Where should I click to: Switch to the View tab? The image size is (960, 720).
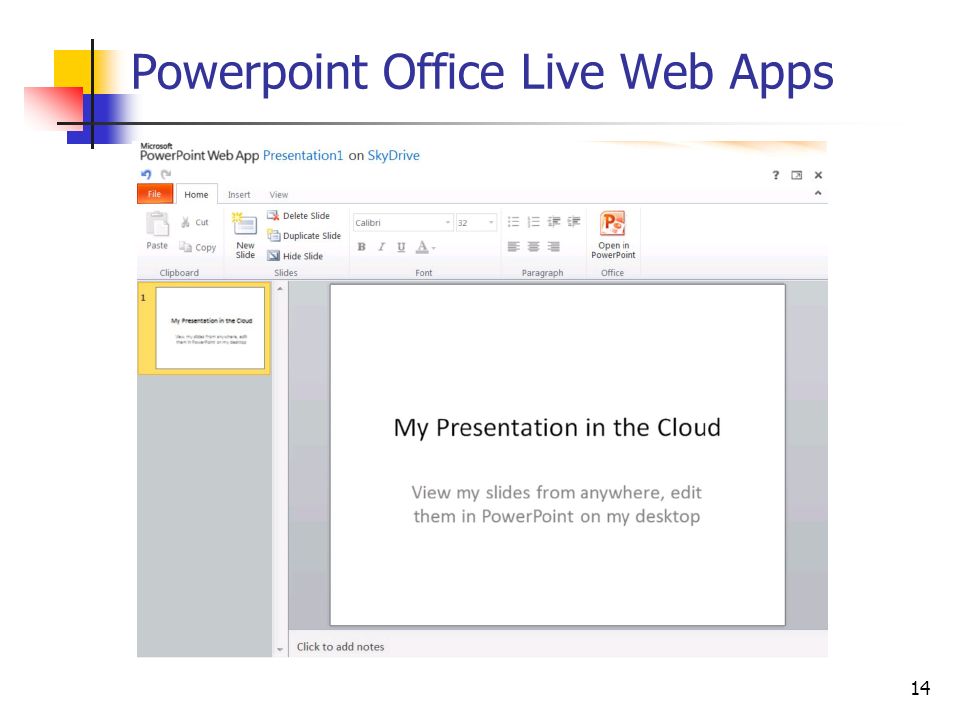(x=279, y=194)
